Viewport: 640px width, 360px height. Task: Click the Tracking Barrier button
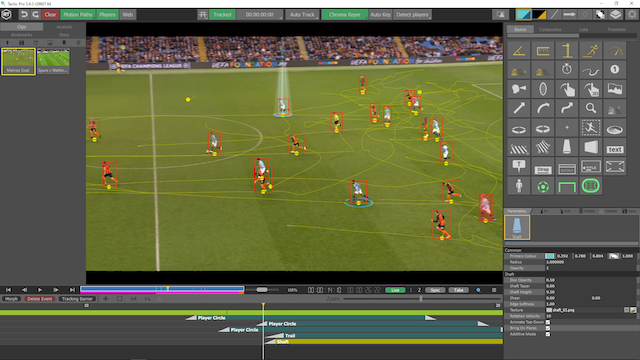point(77,299)
